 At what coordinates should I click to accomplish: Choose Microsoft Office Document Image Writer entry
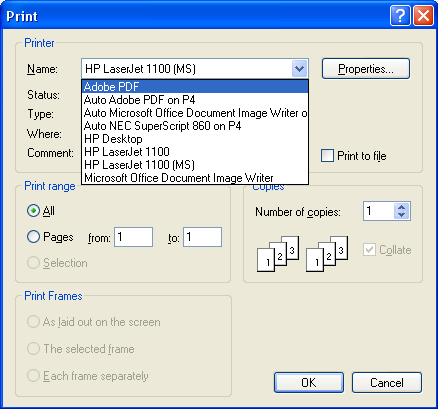pos(195,178)
